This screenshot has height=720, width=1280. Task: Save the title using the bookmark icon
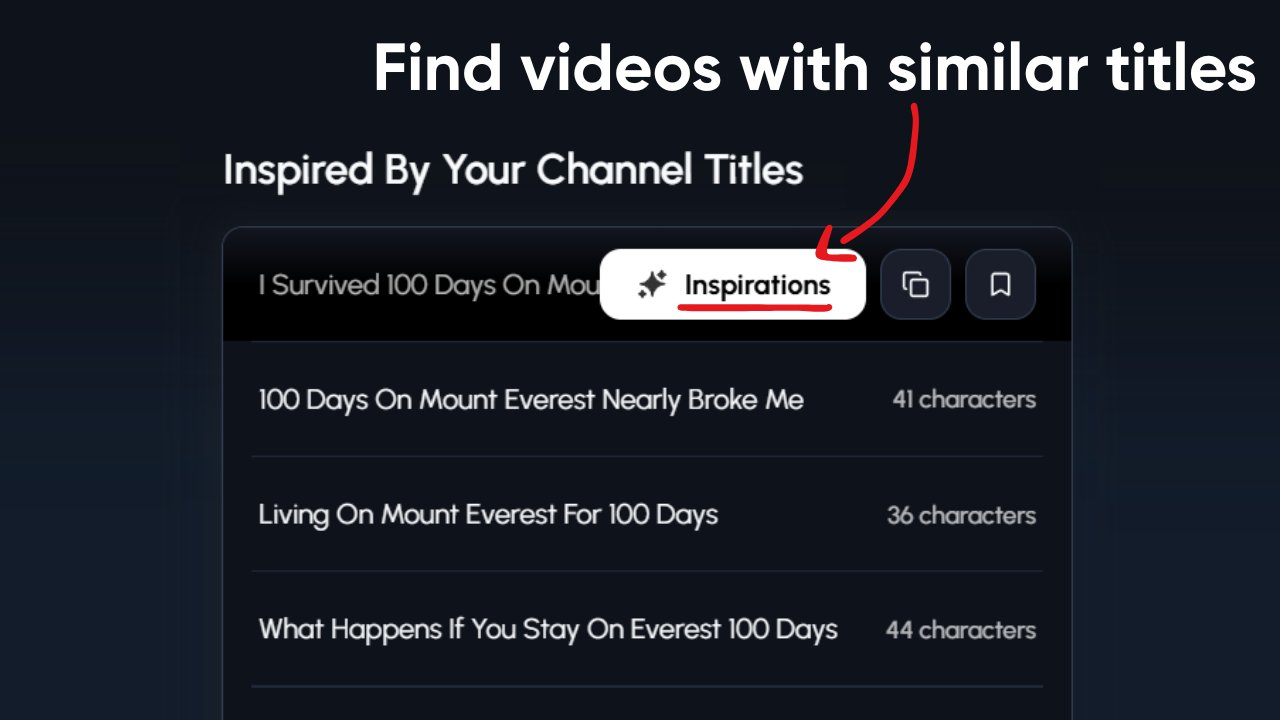(x=1000, y=285)
